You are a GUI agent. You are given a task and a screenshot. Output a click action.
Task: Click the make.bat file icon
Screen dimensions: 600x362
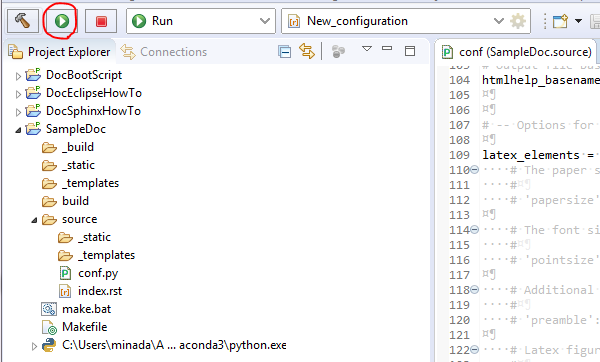(x=49, y=309)
